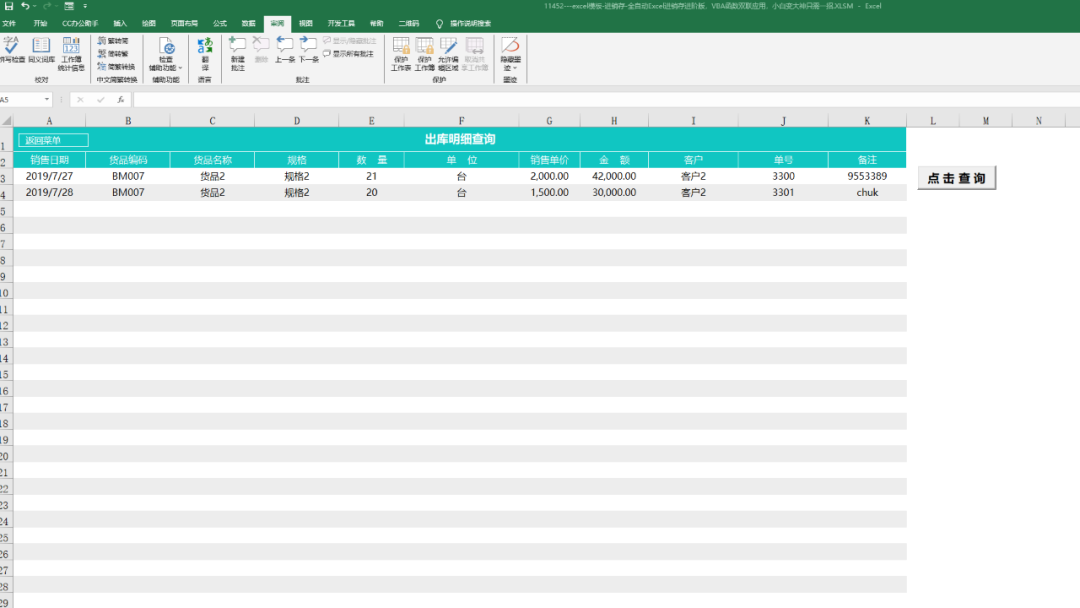Go to next comment (下一条)

(309, 50)
